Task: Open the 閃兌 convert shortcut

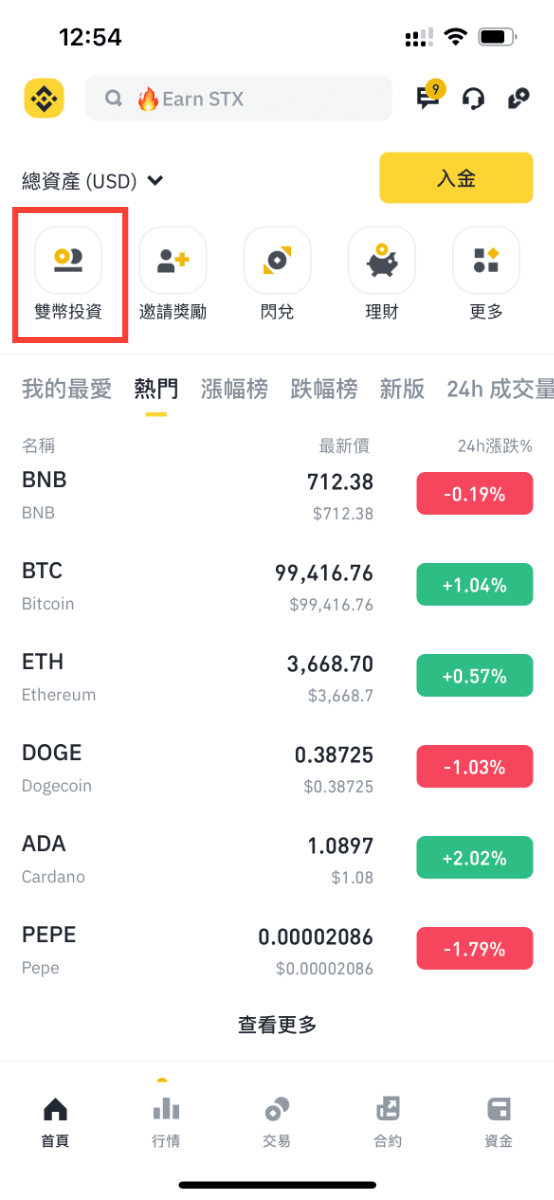Action: pyautogui.click(x=277, y=273)
